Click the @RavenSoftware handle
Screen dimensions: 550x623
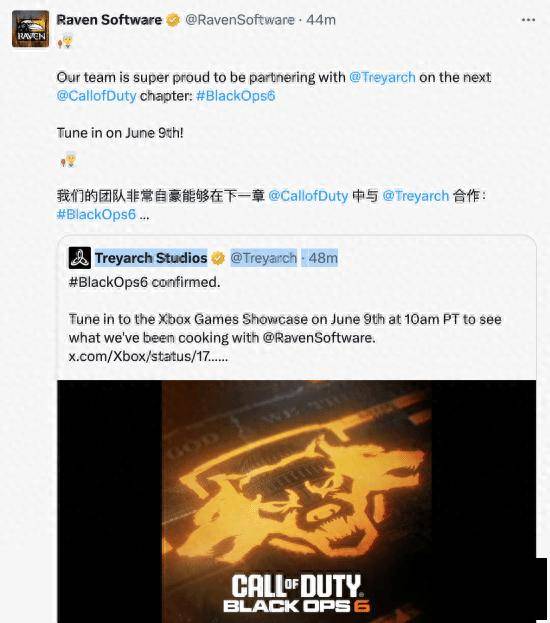[240, 19]
